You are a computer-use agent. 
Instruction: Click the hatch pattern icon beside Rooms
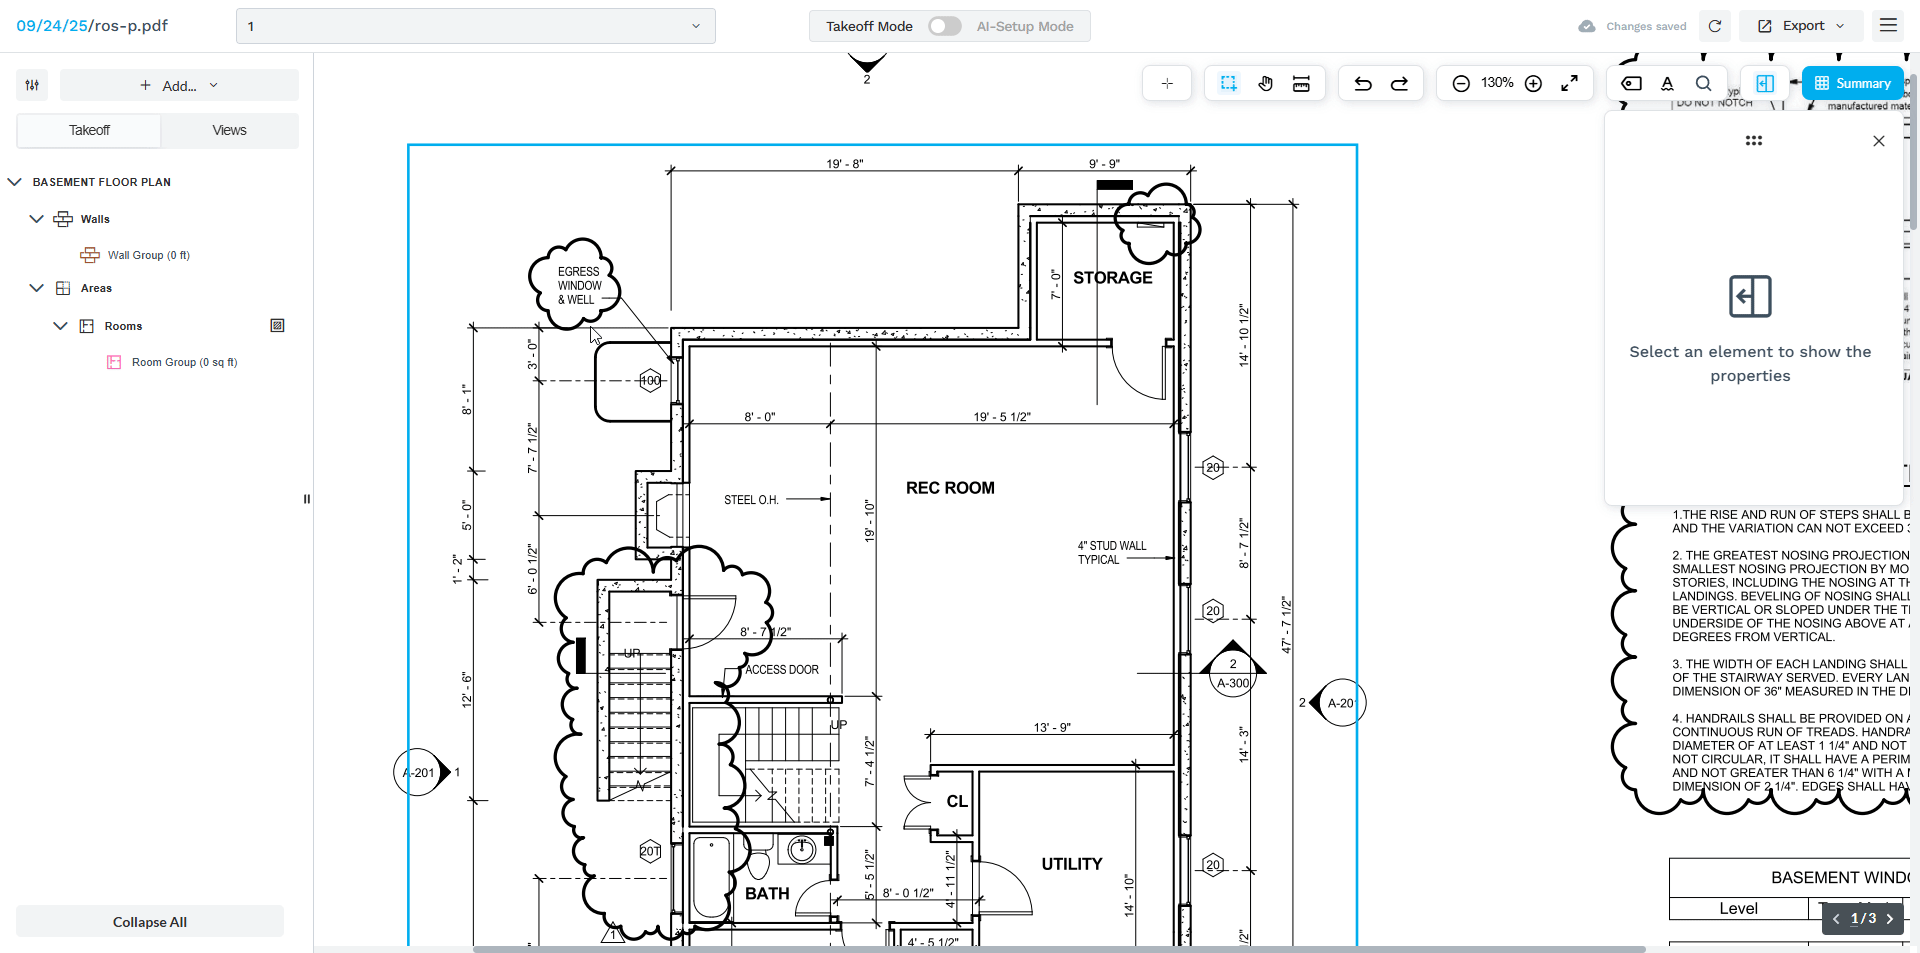tap(277, 325)
